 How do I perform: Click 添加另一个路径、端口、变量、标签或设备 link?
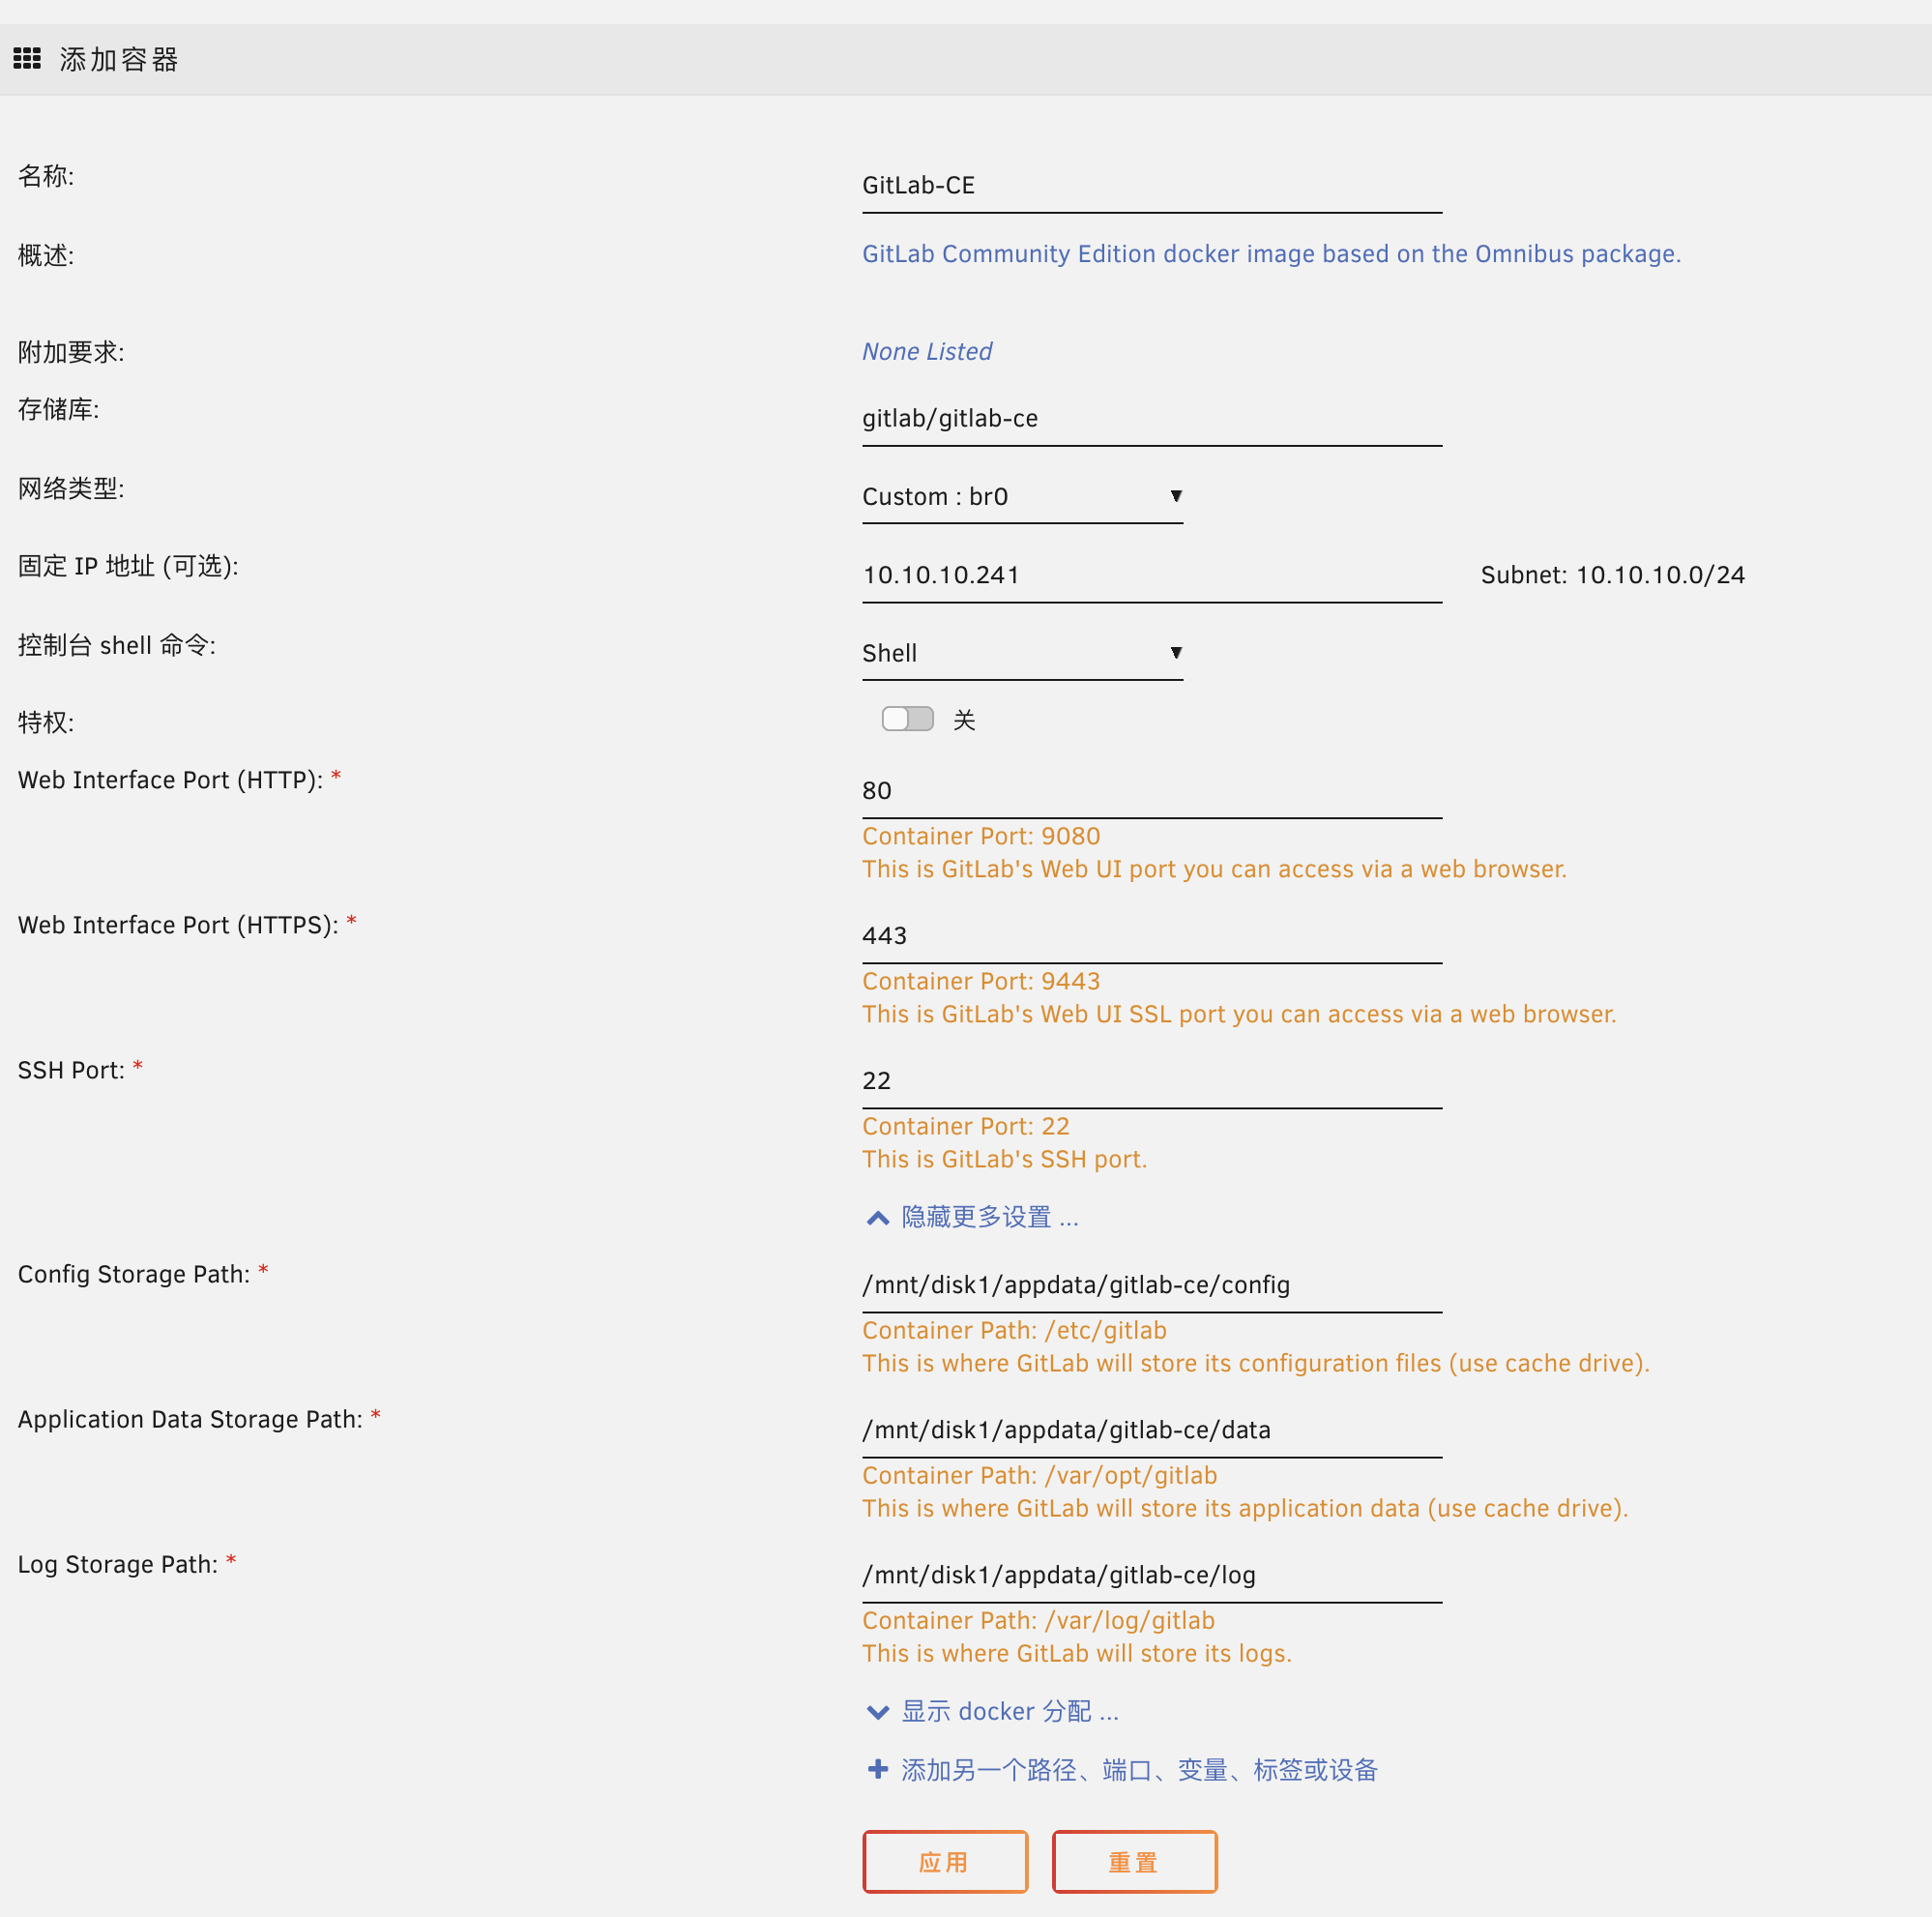point(1139,1770)
